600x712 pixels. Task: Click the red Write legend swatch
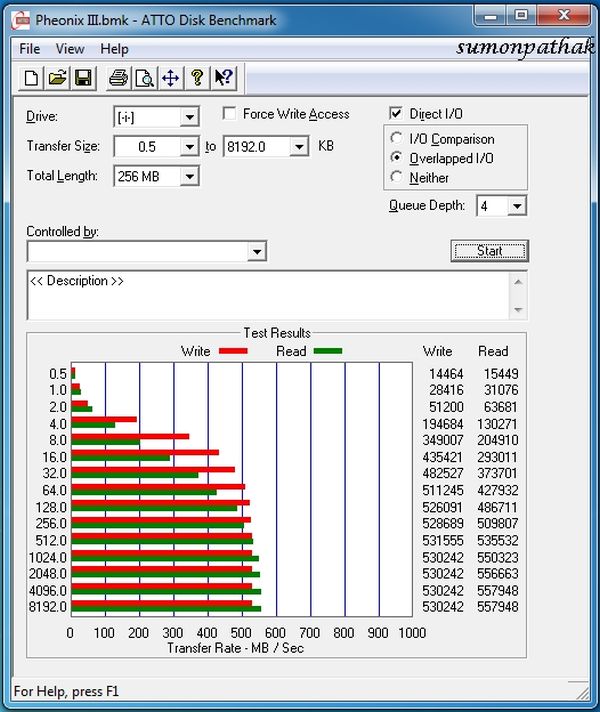[233, 351]
